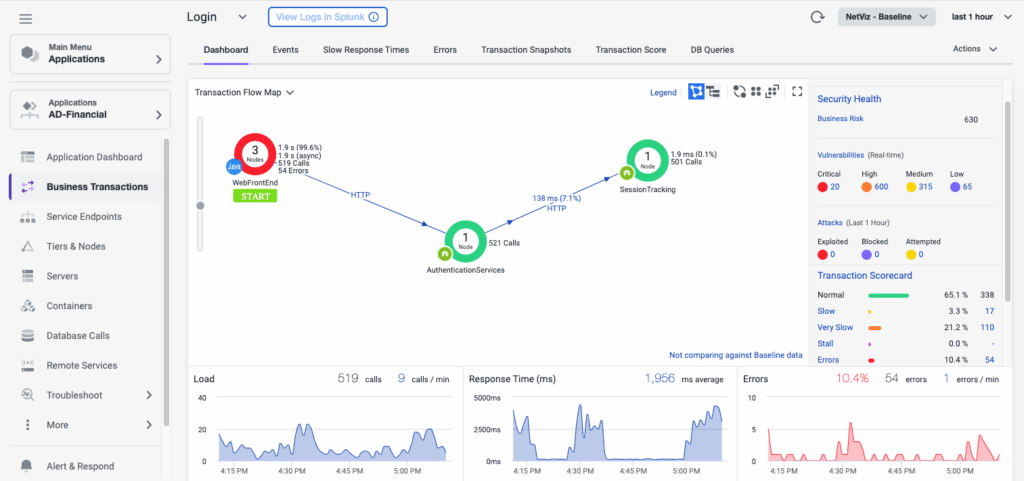Open the Actions dropdown
Screen dimensions: 1024x481
tap(975, 49)
